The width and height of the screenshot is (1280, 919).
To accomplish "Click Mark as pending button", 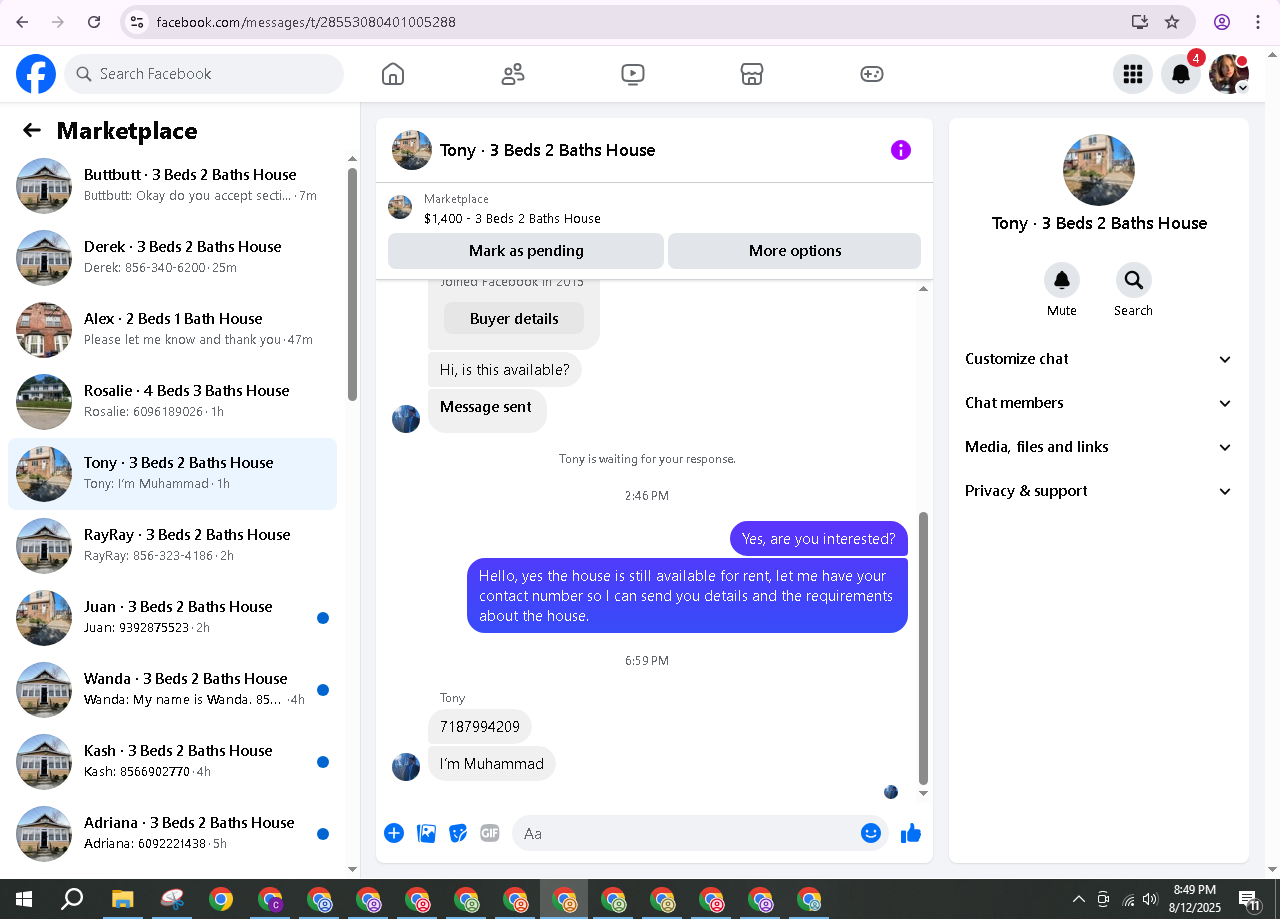I will (526, 251).
